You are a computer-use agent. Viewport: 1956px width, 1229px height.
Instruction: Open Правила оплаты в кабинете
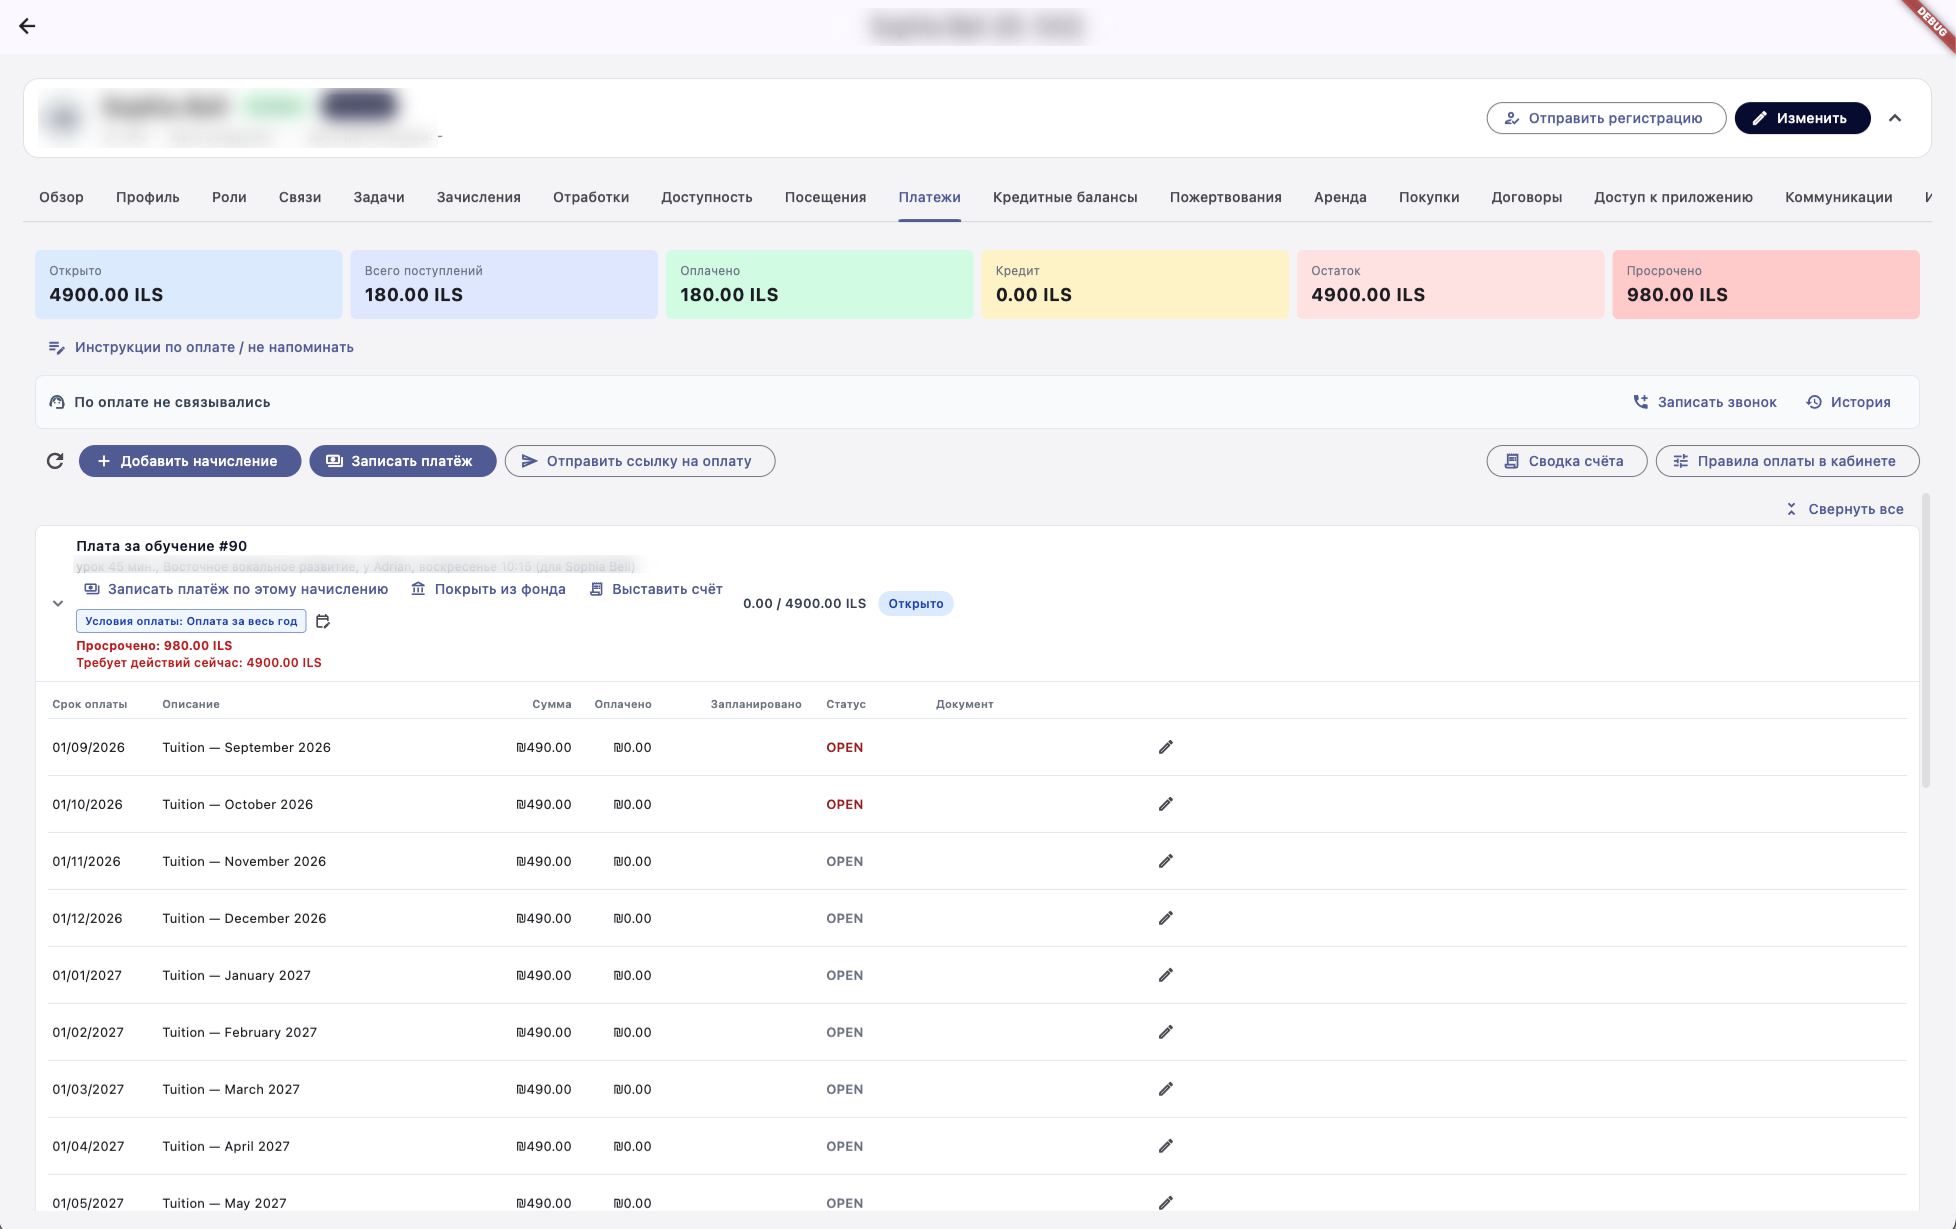1788,461
